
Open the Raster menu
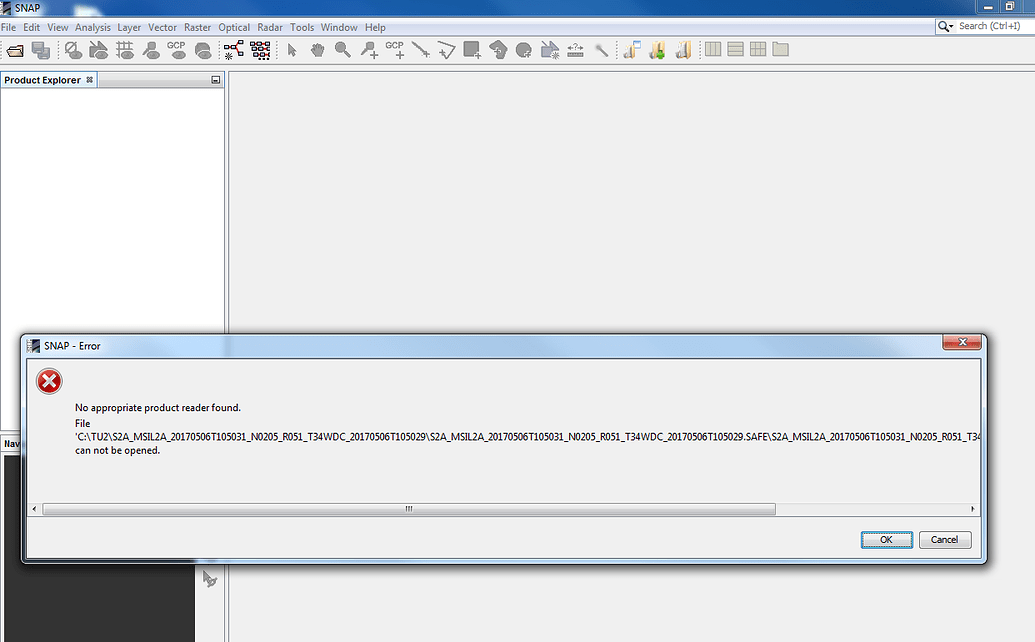click(x=197, y=27)
